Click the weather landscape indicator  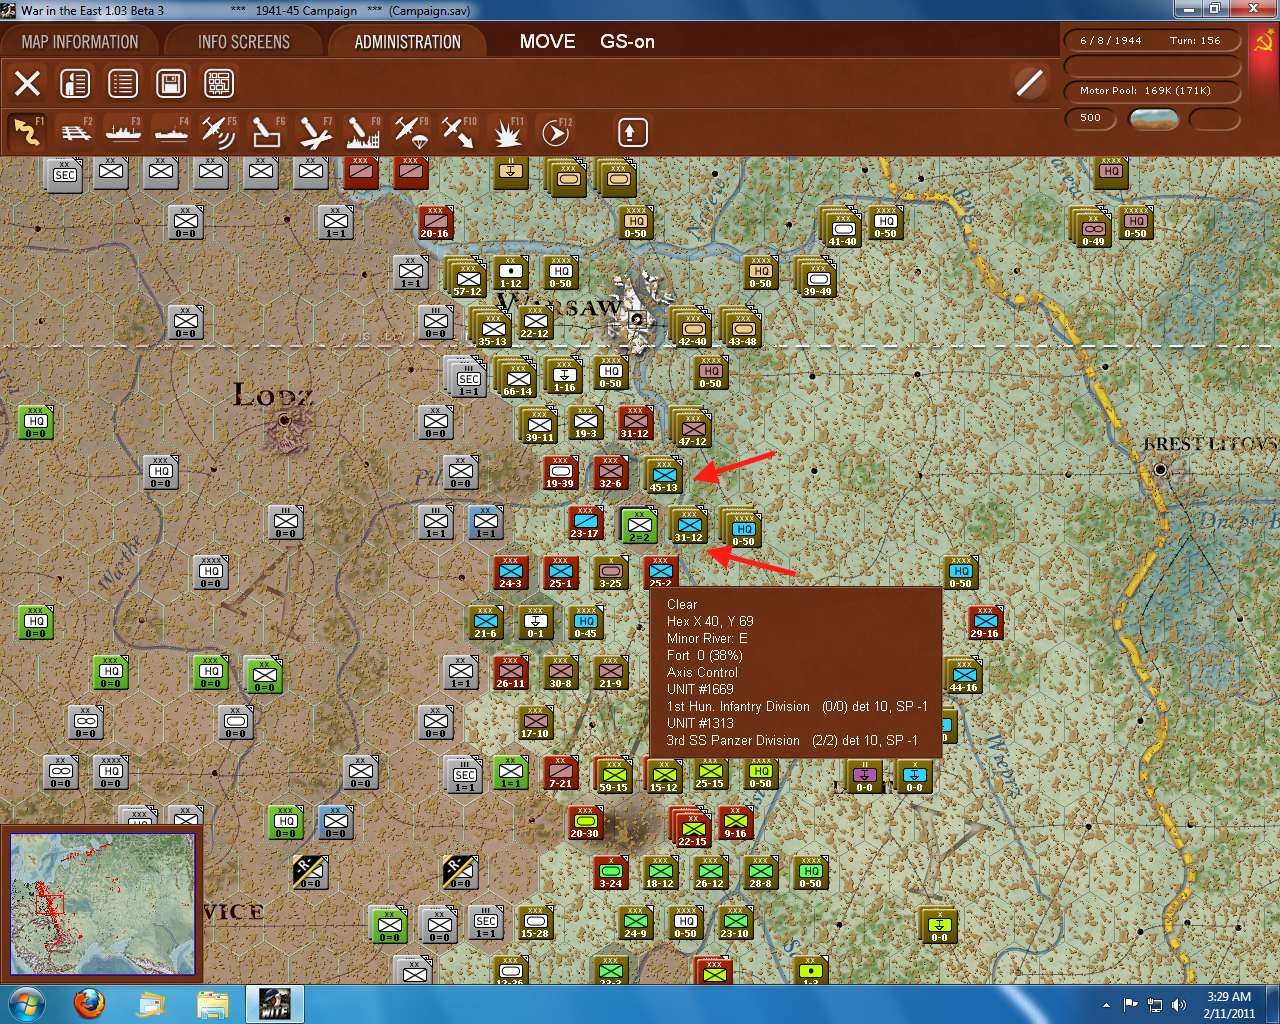[1153, 118]
